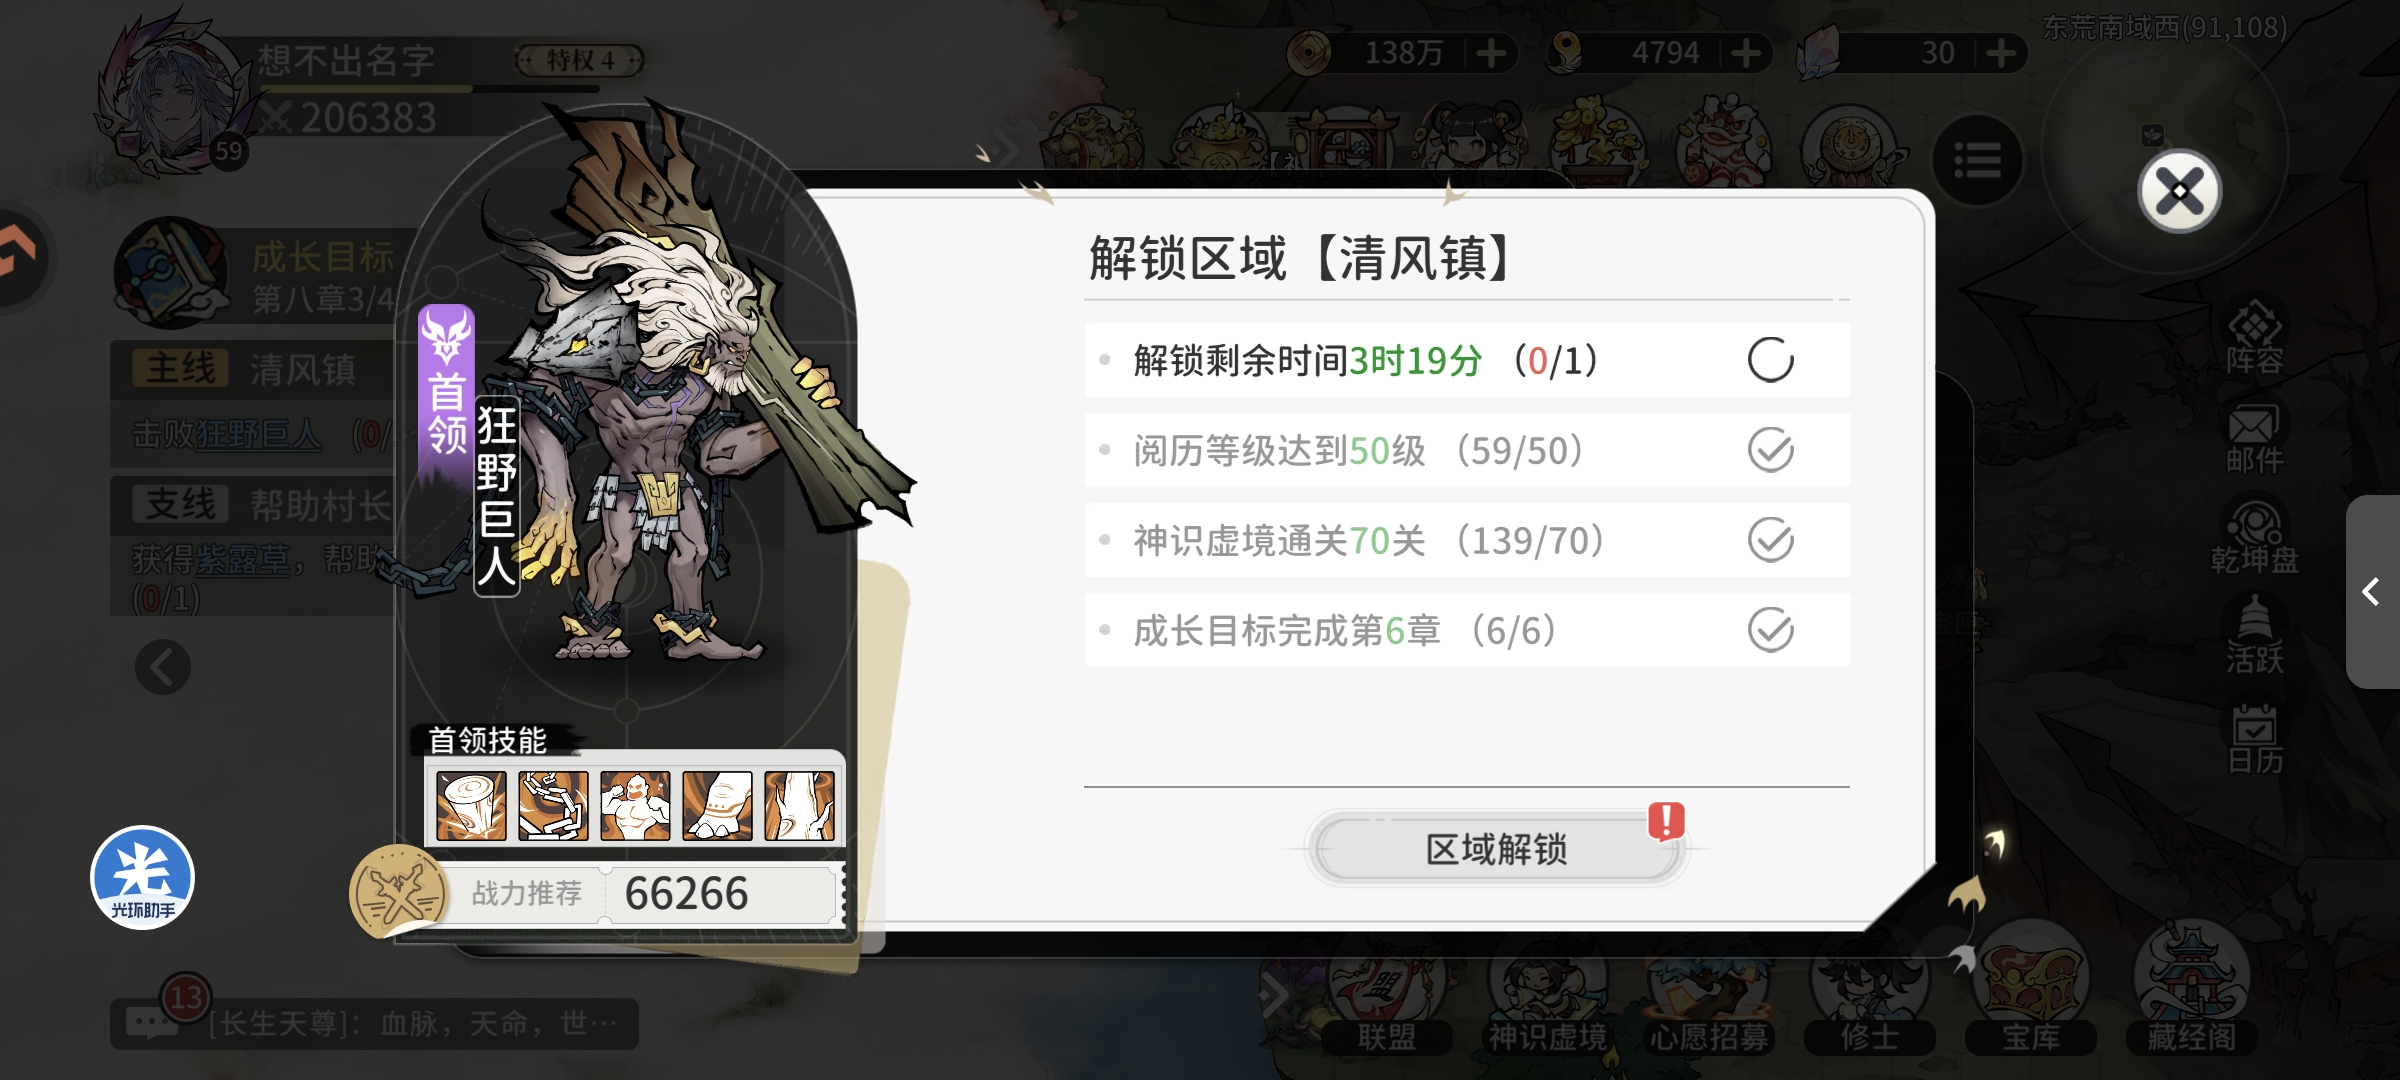The width and height of the screenshot is (2400, 1080).
Task: Tap the stomping foot boss skill icon
Action: (717, 805)
